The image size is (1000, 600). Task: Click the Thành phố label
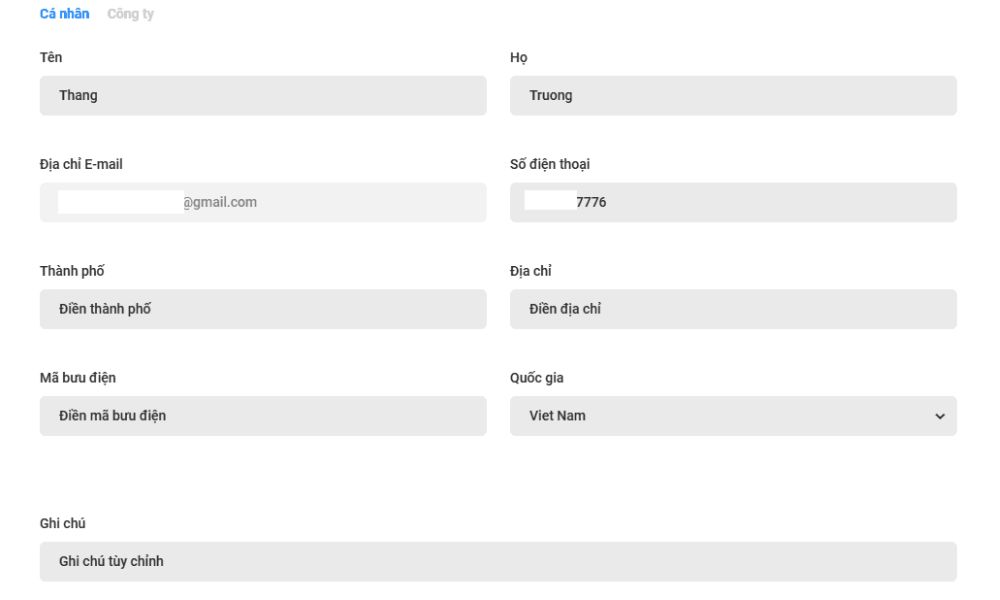pos(72,271)
